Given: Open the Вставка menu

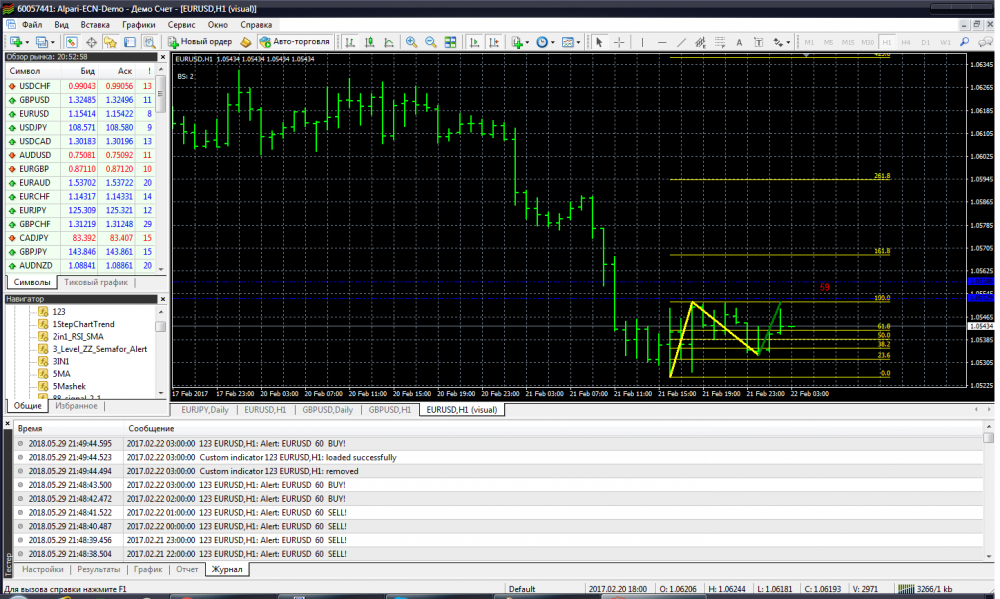Looking at the screenshot, I should click(95, 25).
